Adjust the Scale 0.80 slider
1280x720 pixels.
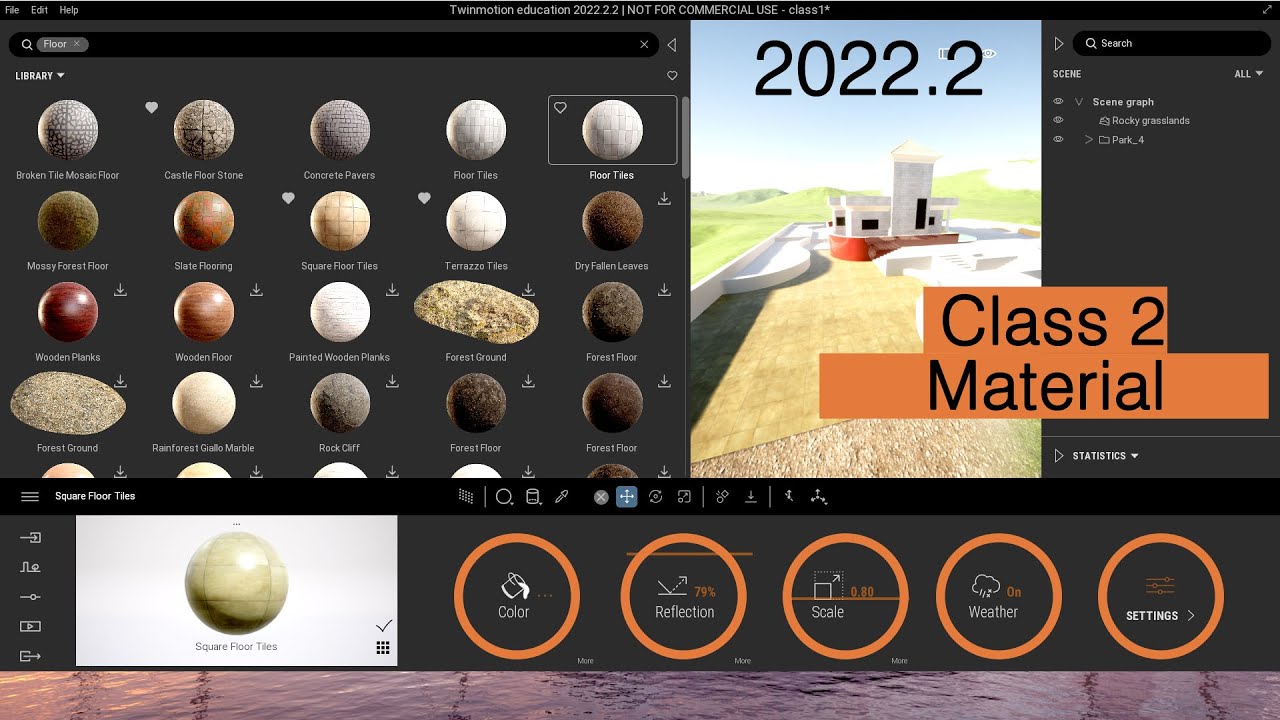tap(846, 598)
